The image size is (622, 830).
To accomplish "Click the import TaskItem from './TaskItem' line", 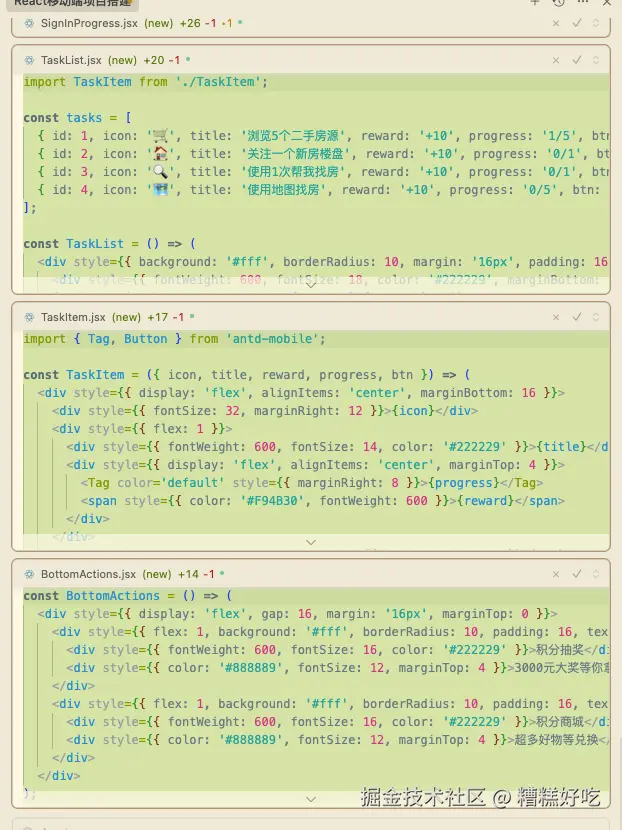I will (146, 82).
